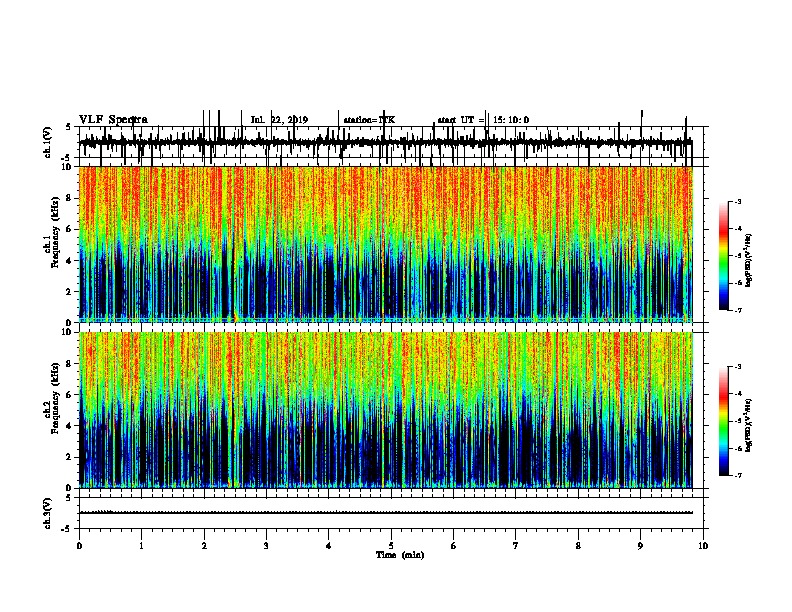Image resolution: width=792 pixels, height=612 pixels.
Task: Click the "-3" tick on ch.2 colorbar
Action: (738, 367)
